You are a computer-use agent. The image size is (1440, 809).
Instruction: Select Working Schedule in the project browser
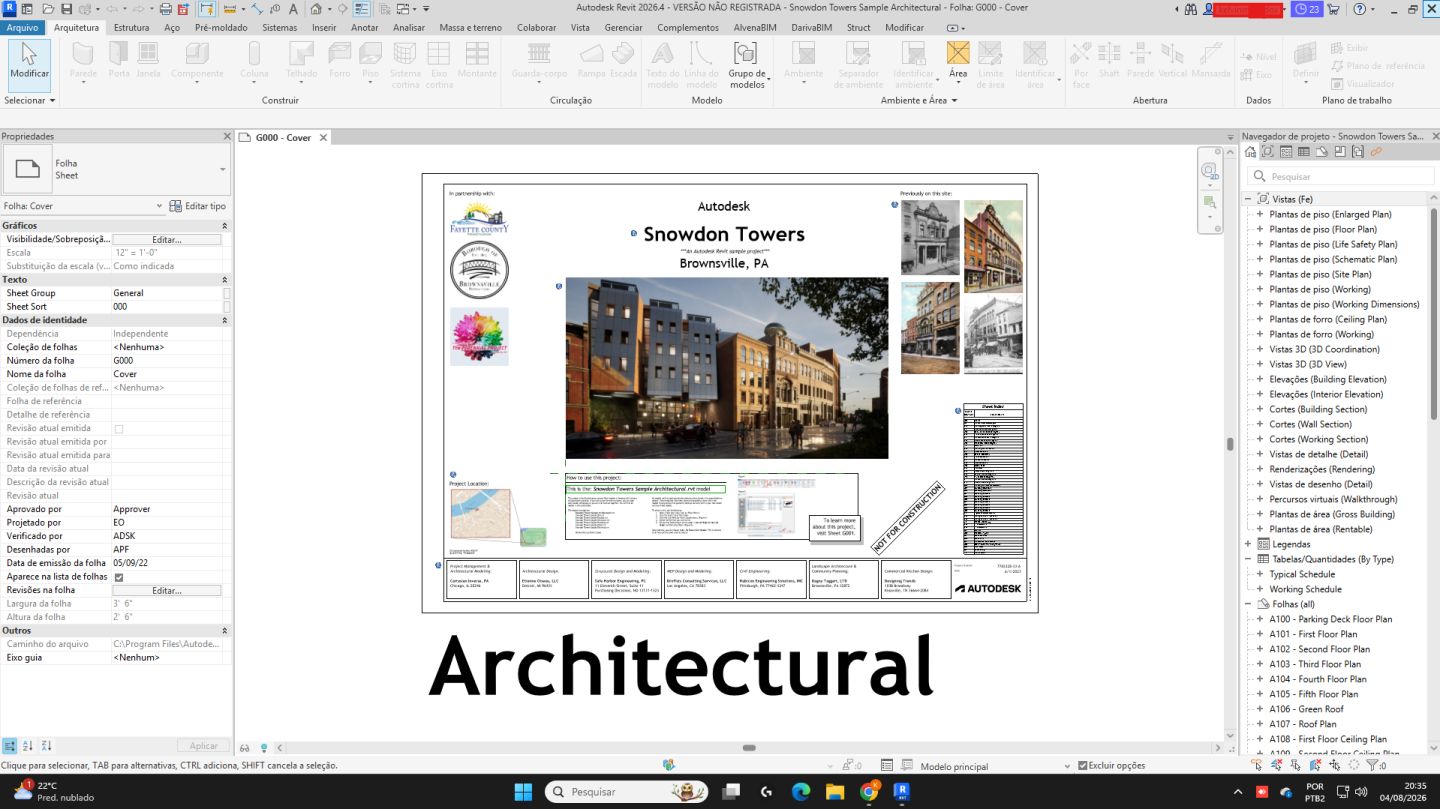pyautogui.click(x=1305, y=589)
